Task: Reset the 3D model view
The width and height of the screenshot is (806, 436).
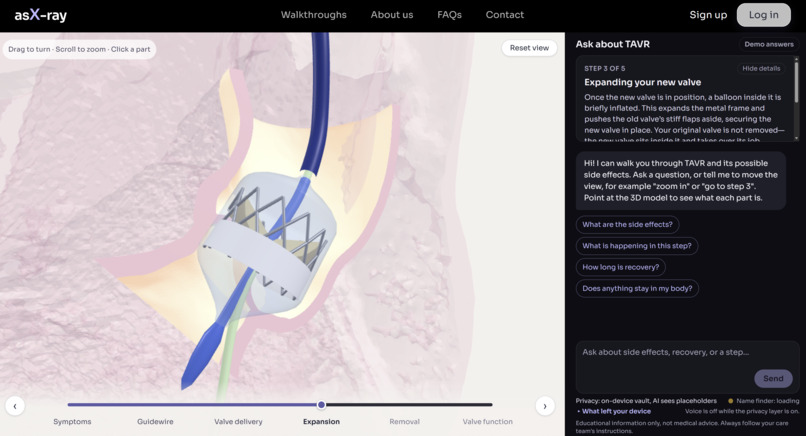Action: 529,48
